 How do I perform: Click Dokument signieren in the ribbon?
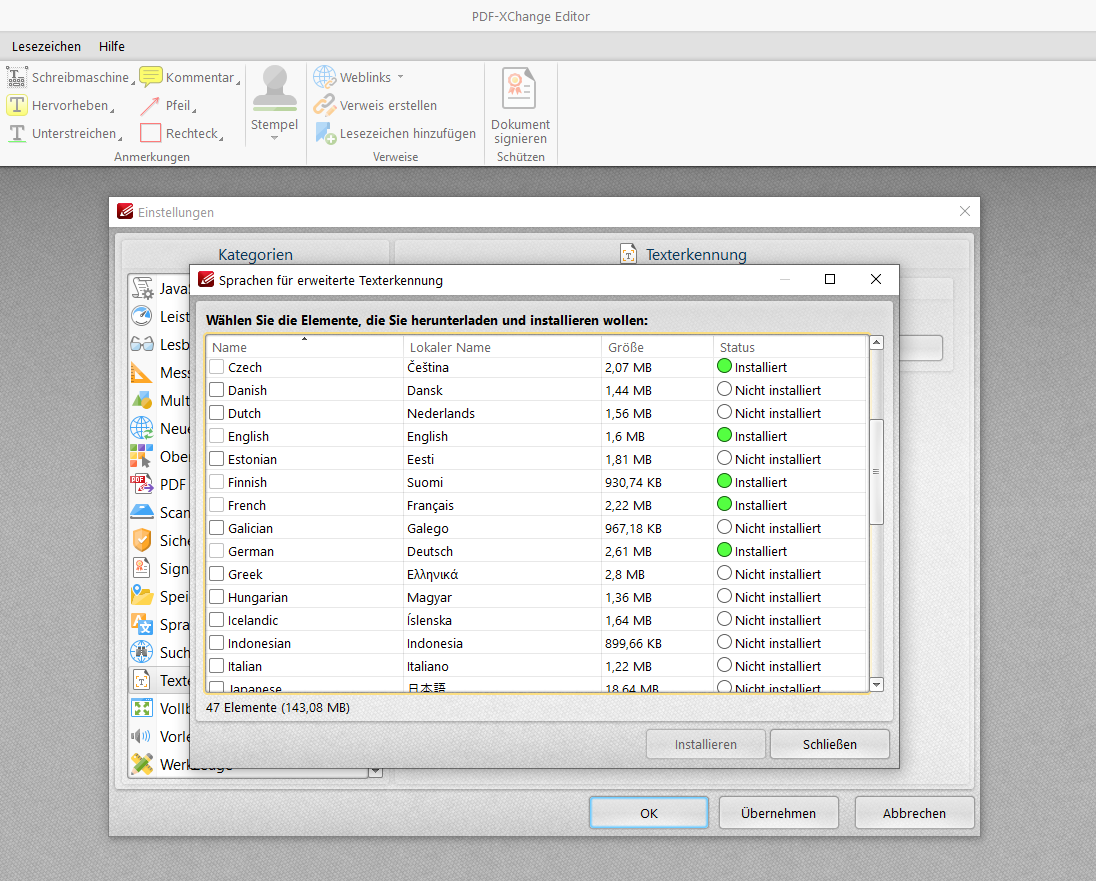click(520, 100)
